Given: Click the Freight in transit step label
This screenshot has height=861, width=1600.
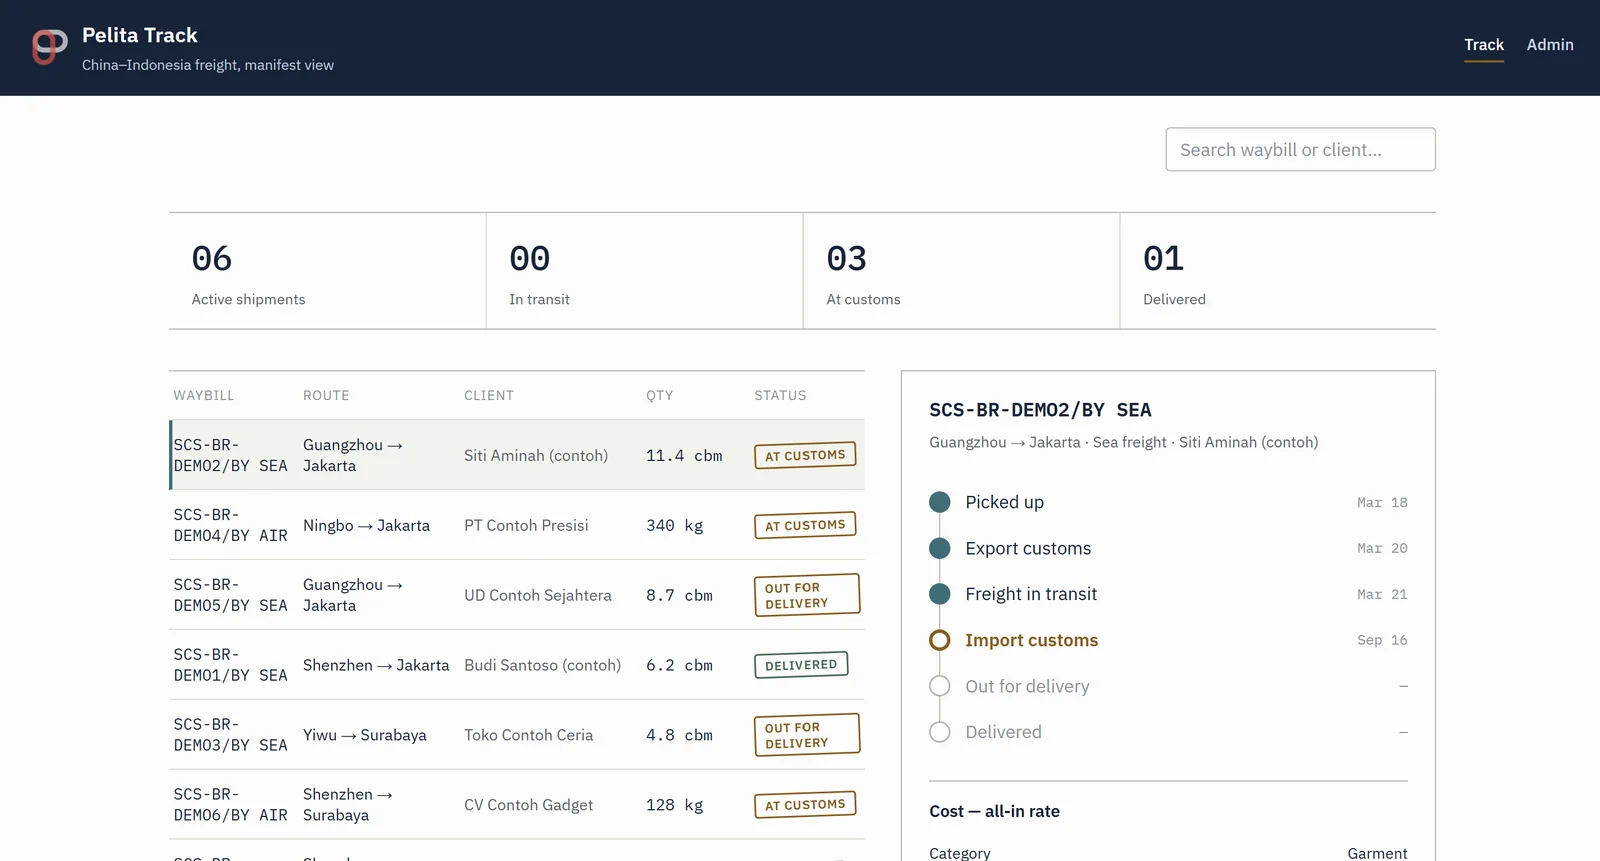Looking at the screenshot, I should 1031,594.
